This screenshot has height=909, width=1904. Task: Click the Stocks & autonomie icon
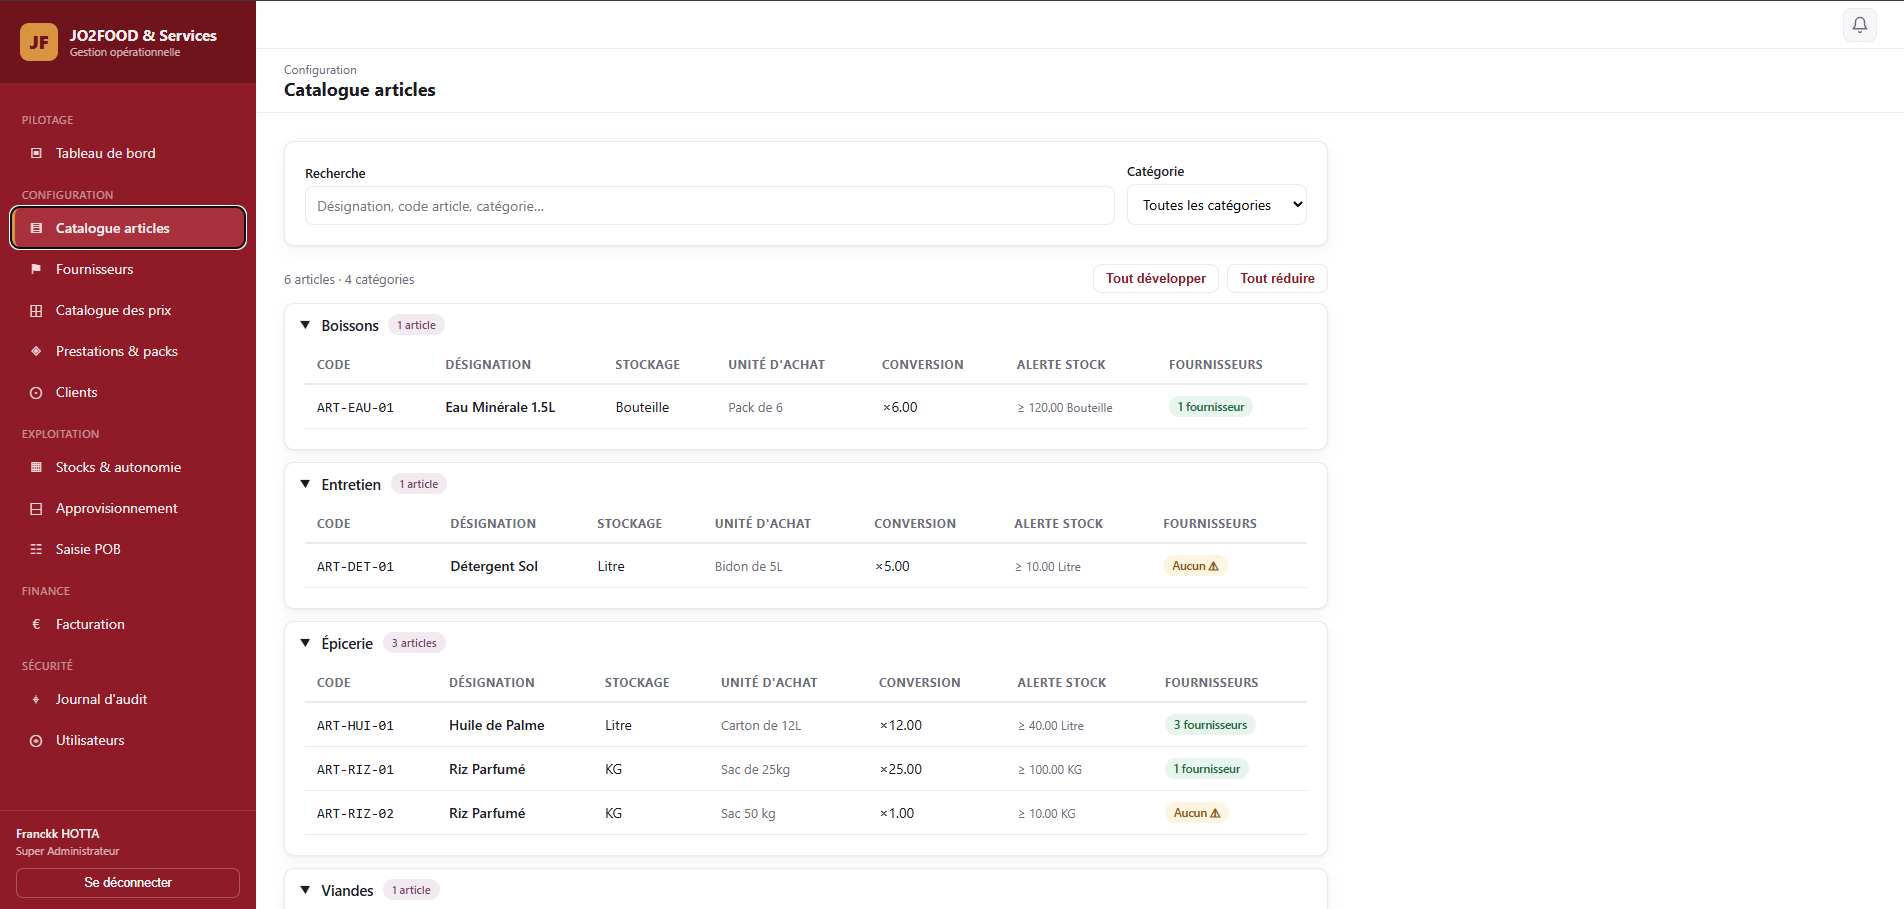click(36, 467)
